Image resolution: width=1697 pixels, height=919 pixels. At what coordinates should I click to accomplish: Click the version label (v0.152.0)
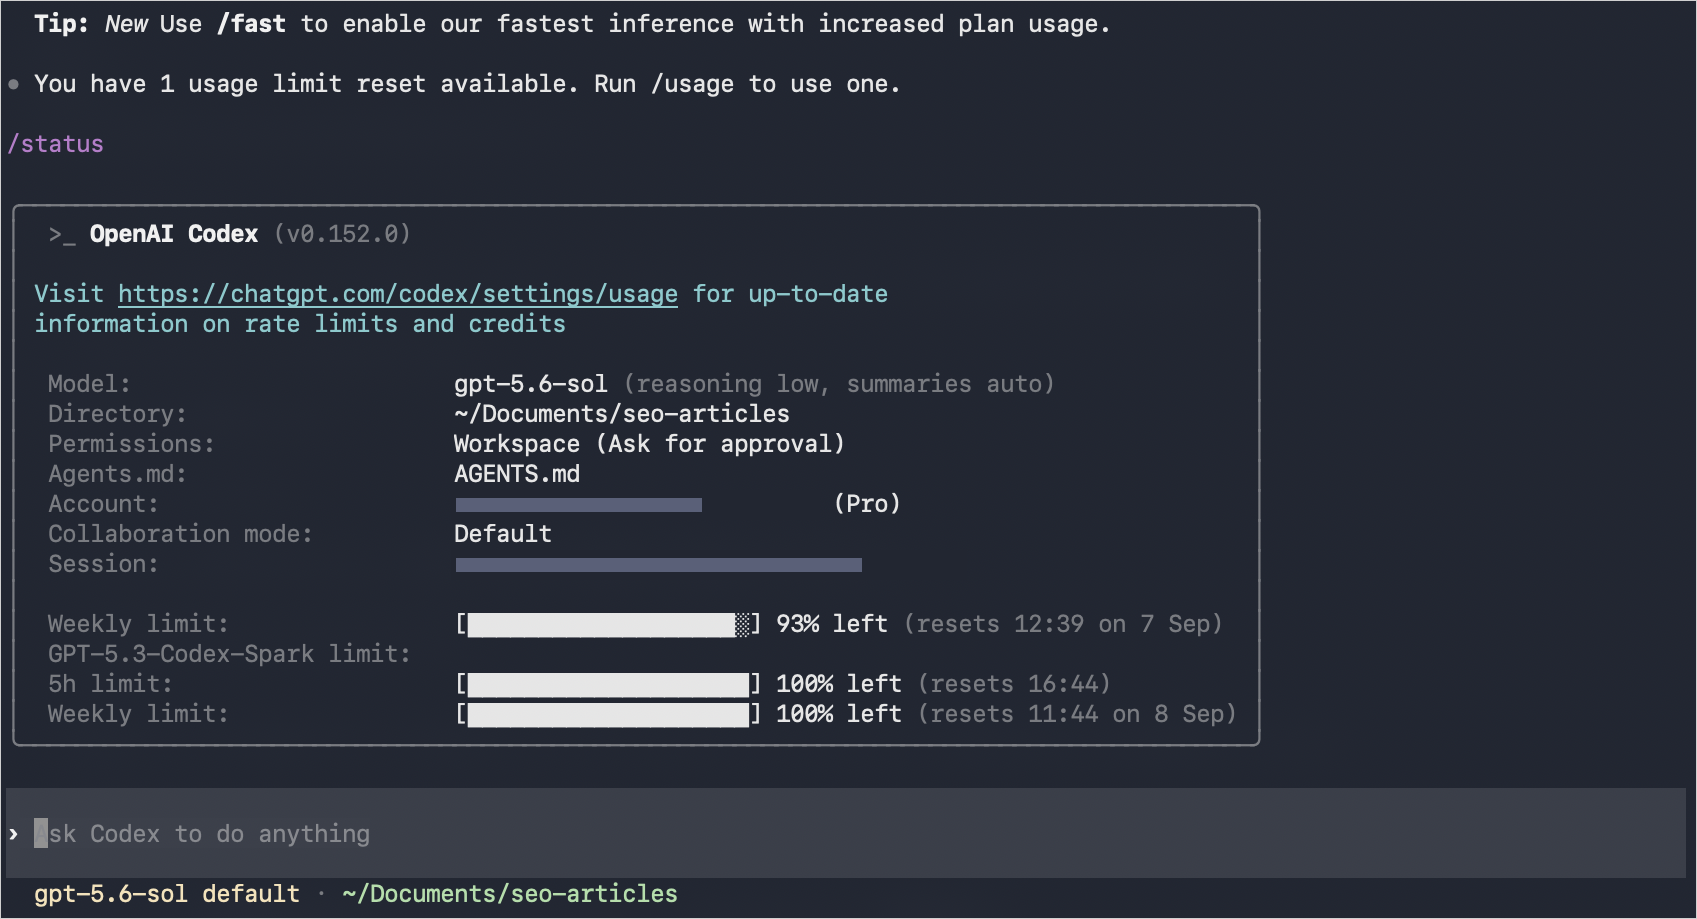tap(342, 234)
